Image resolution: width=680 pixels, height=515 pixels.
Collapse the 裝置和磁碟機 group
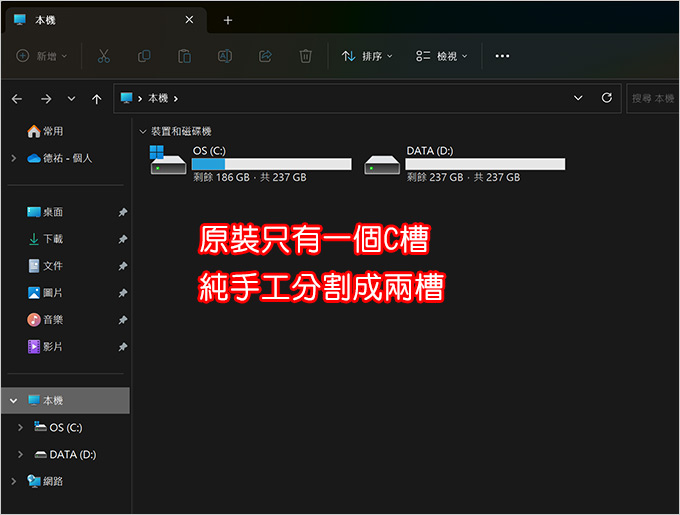coord(142,131)
